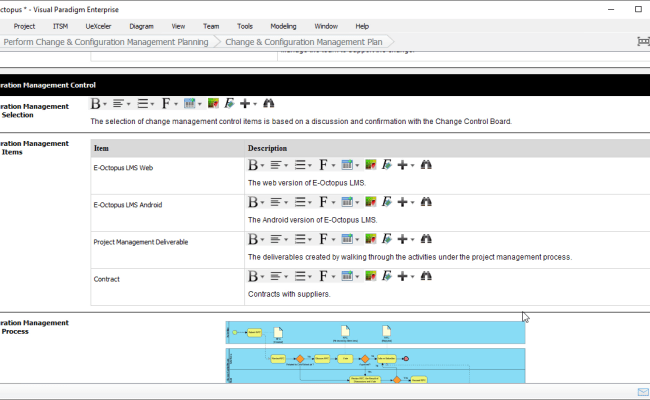Open the Team menu
The image size is (650, 400).
(211, 27)
